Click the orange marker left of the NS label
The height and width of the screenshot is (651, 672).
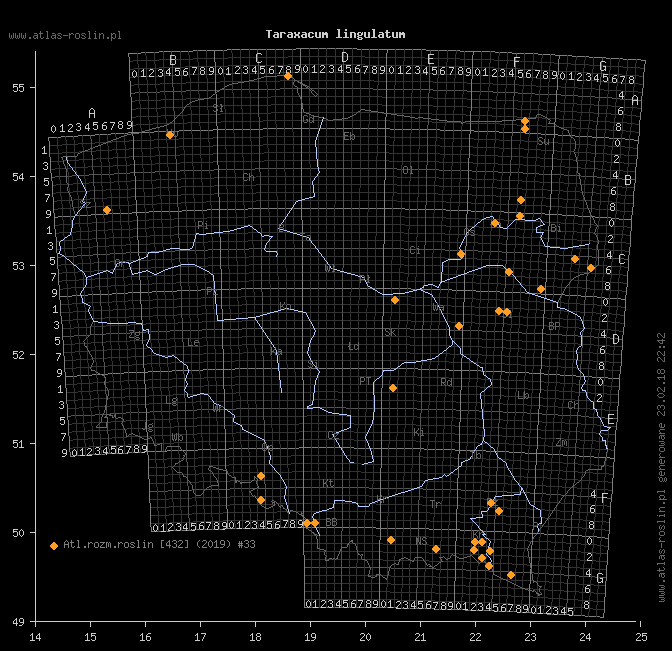(391, 540)
